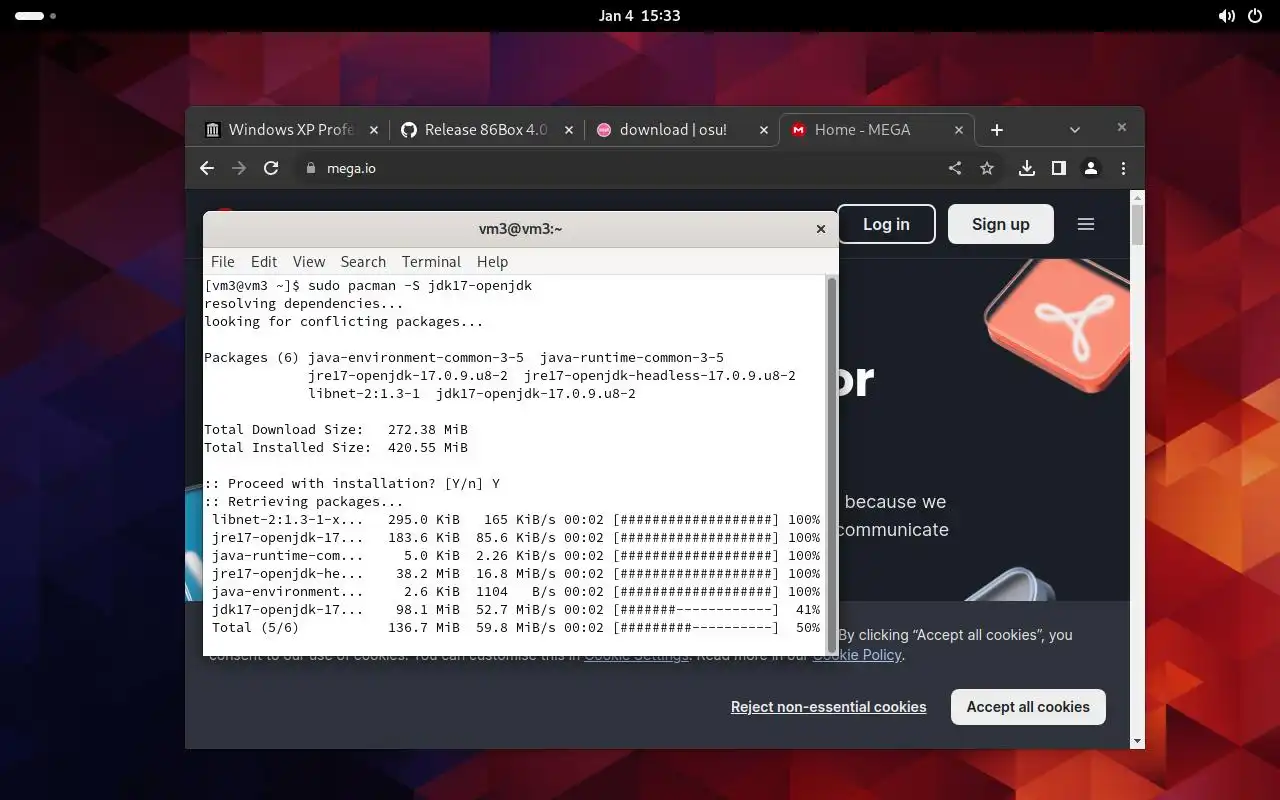
Task: Toggle the browser side panel icon
Action: pyautogui.click(x=1058, y=168)
